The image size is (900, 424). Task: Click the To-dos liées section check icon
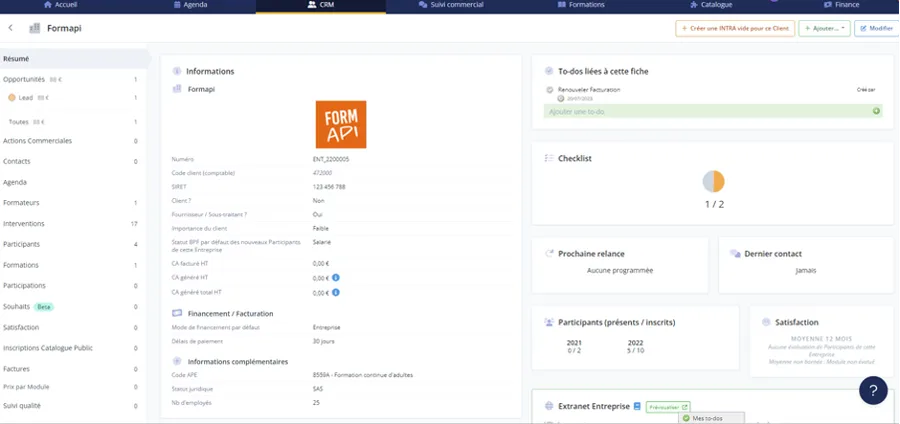pyautogui.click(x=549, y=71)
